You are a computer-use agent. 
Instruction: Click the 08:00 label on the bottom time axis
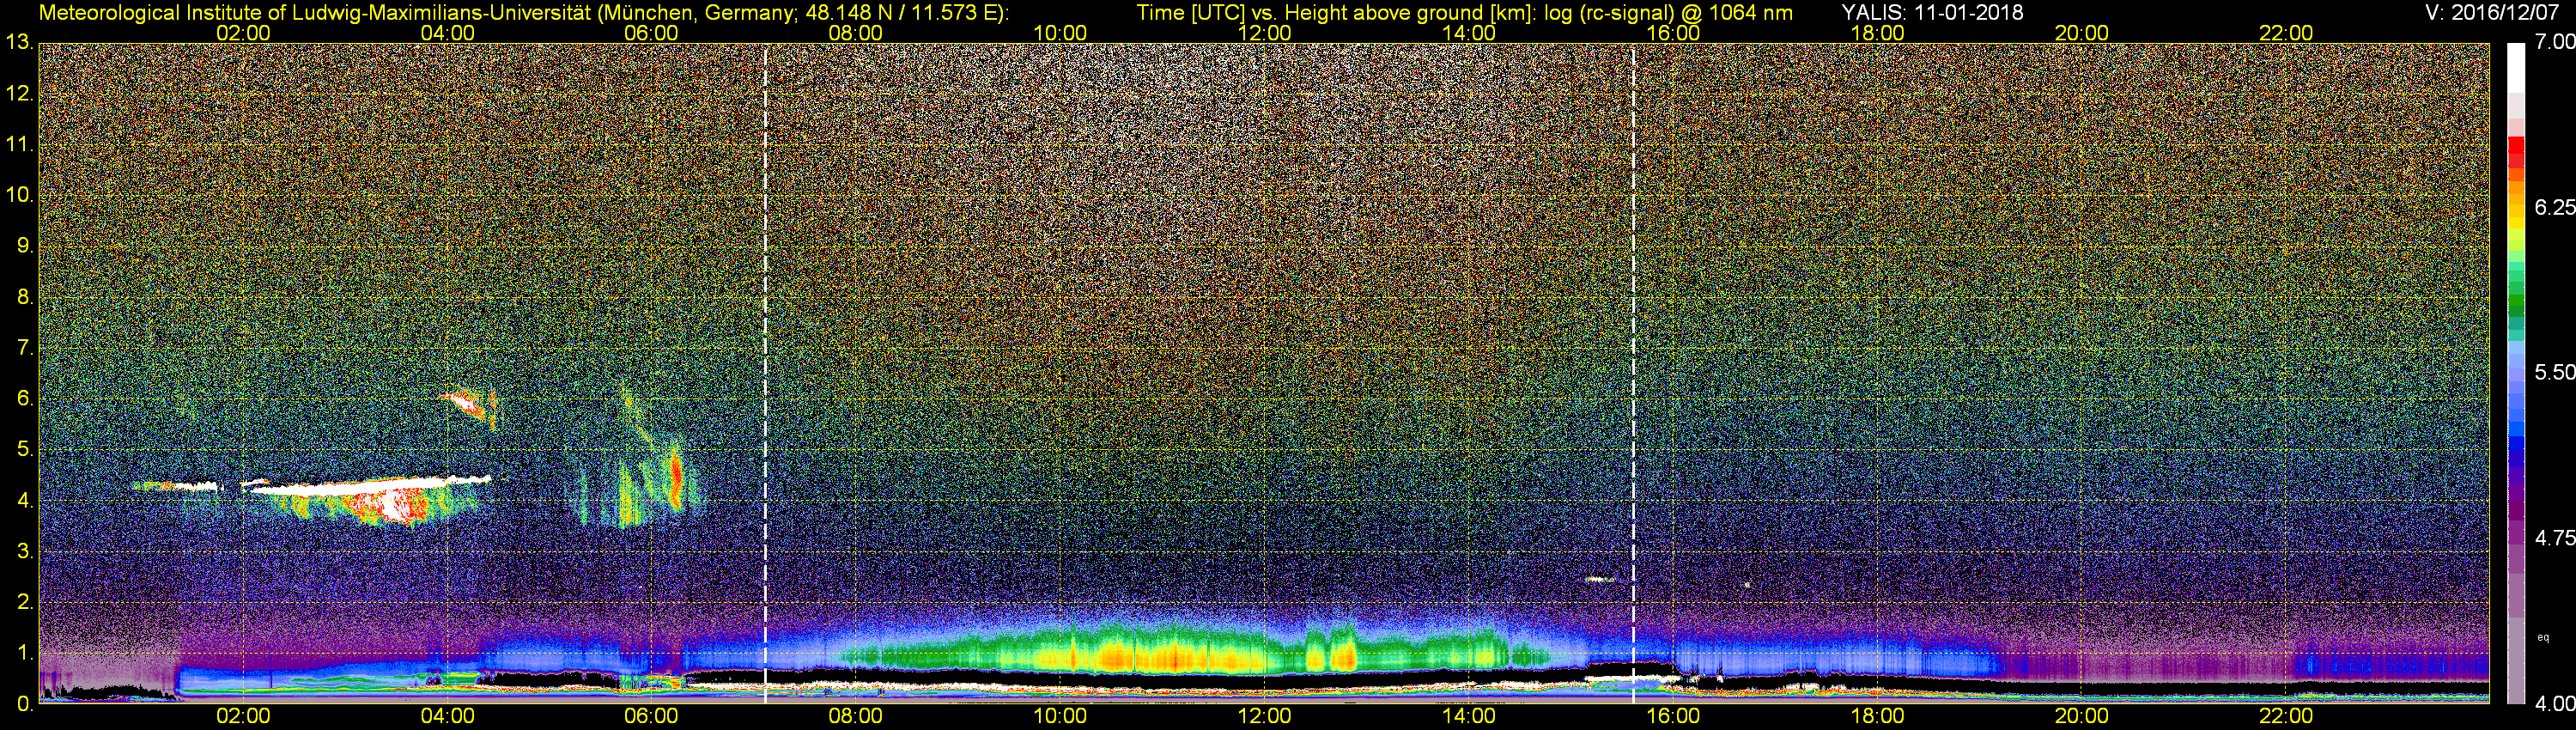[x=855, y=716]
